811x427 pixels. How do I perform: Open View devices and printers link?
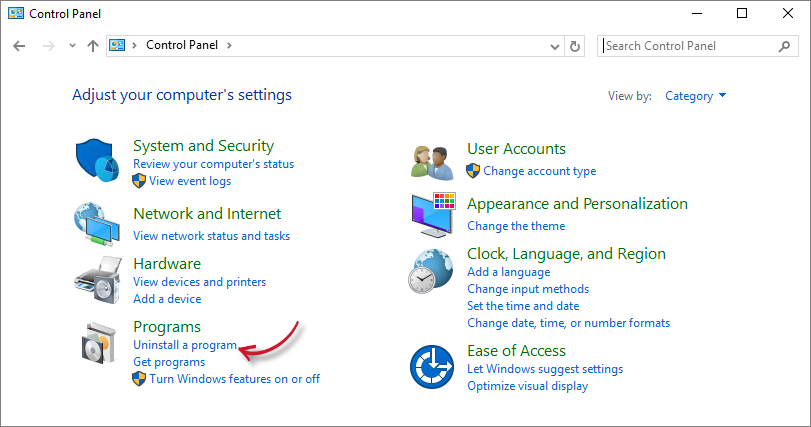pos(200,282)
